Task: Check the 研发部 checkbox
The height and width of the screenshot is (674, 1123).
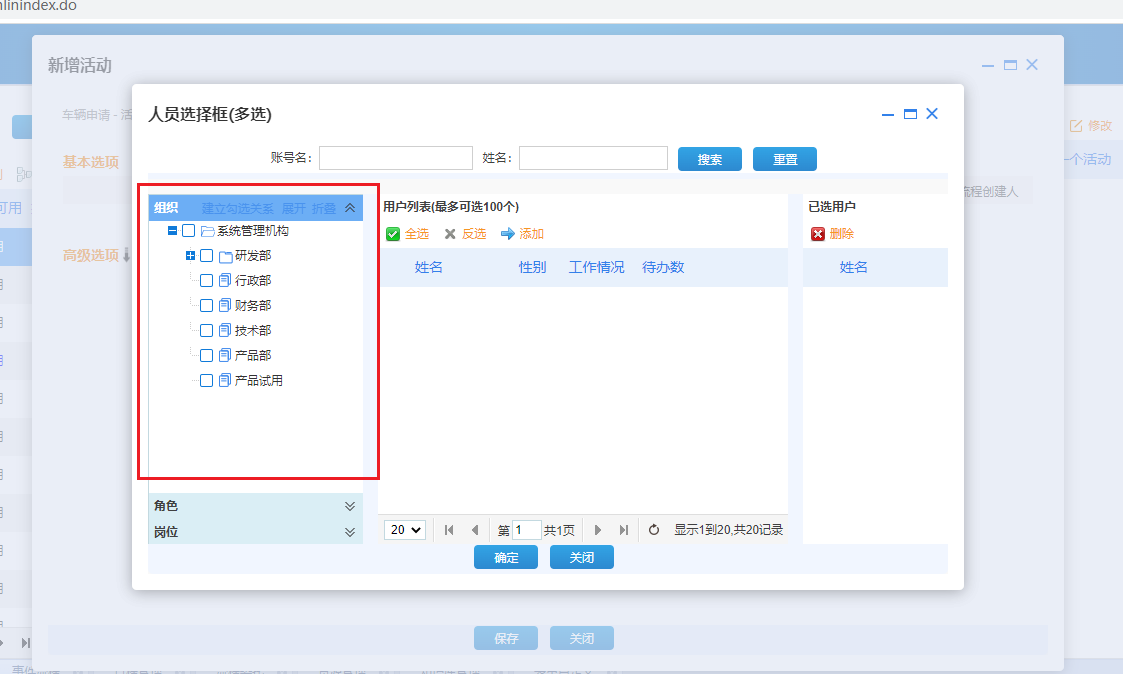Action: [206, 256]
